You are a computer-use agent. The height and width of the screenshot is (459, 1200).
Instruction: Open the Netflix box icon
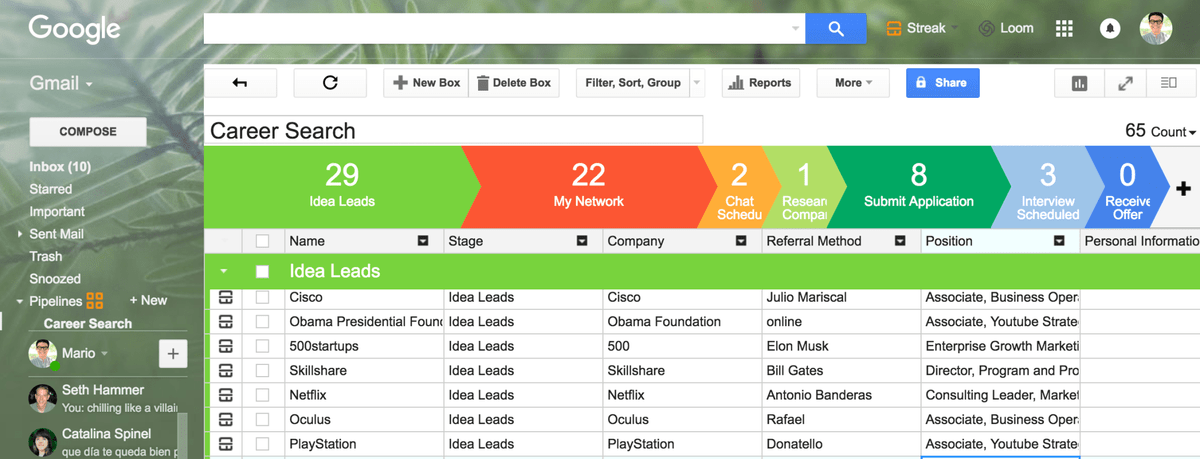(x=225, y=395)
